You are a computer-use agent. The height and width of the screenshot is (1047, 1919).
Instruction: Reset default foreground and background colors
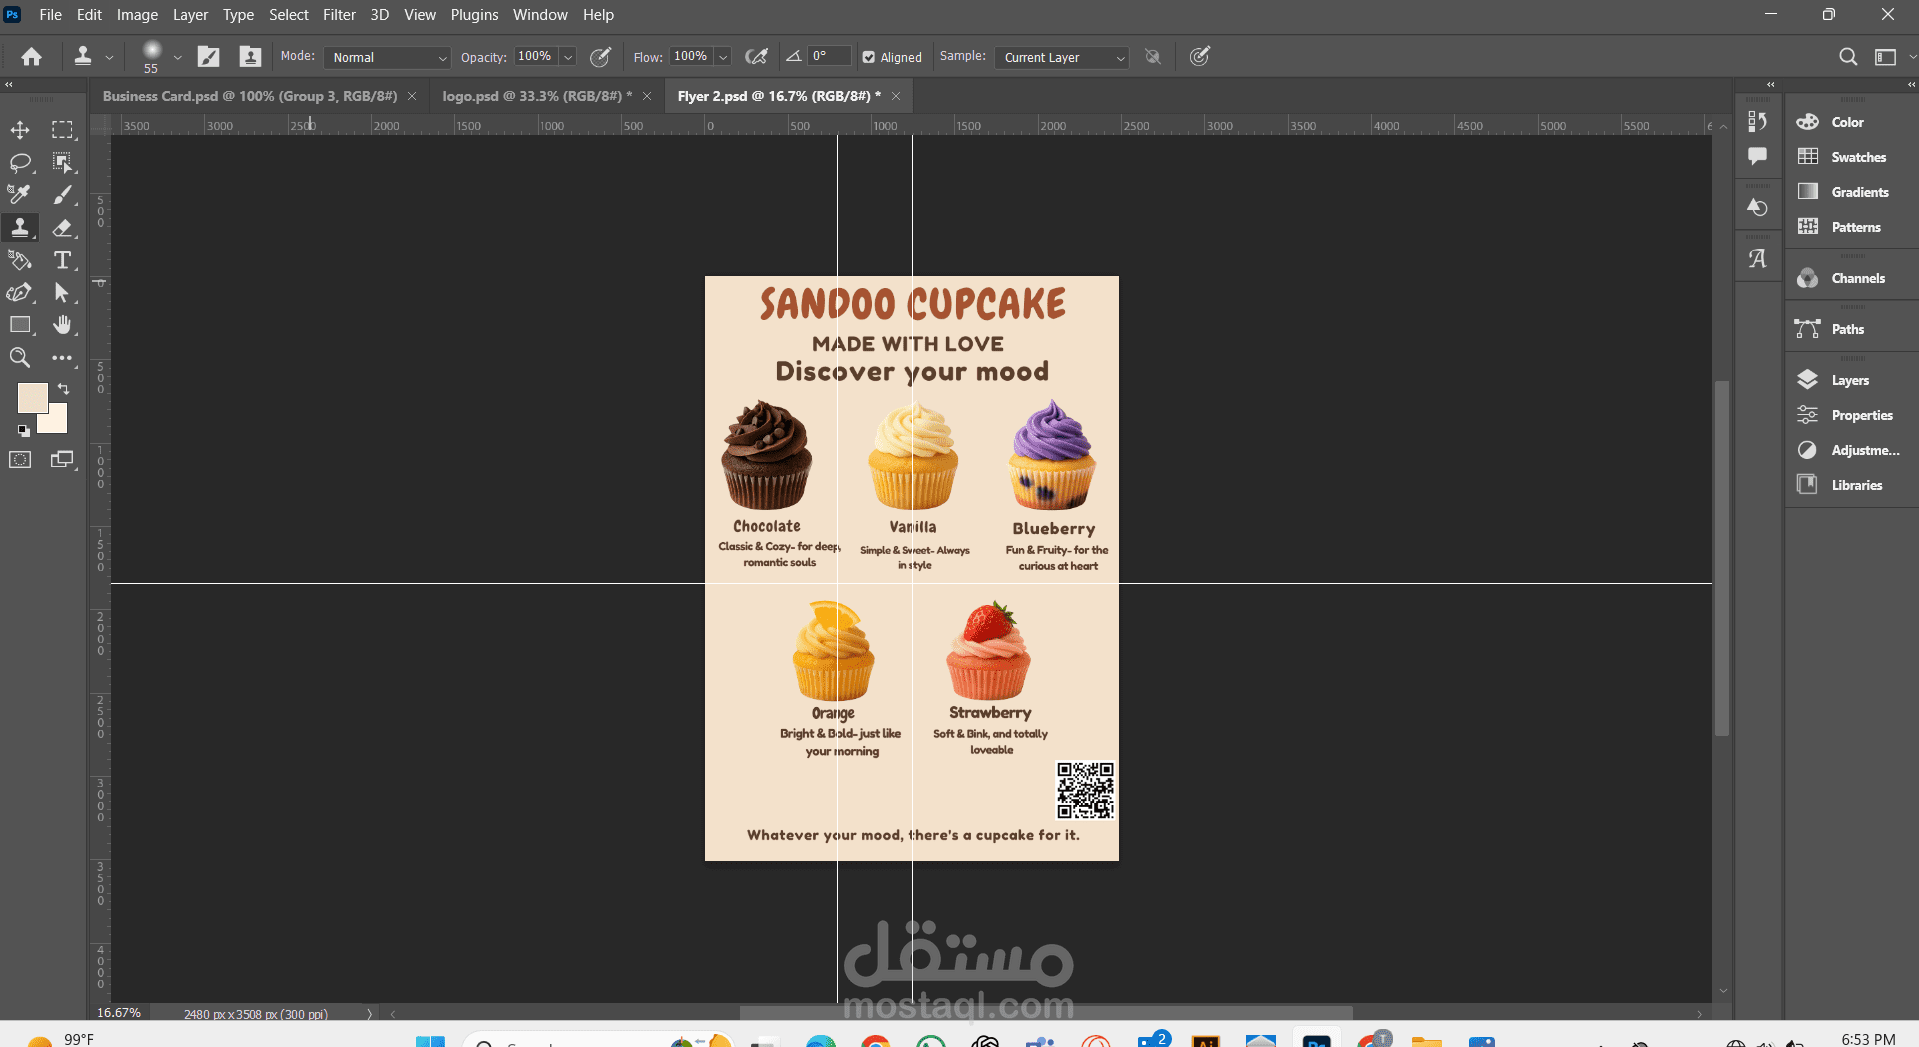23,431
